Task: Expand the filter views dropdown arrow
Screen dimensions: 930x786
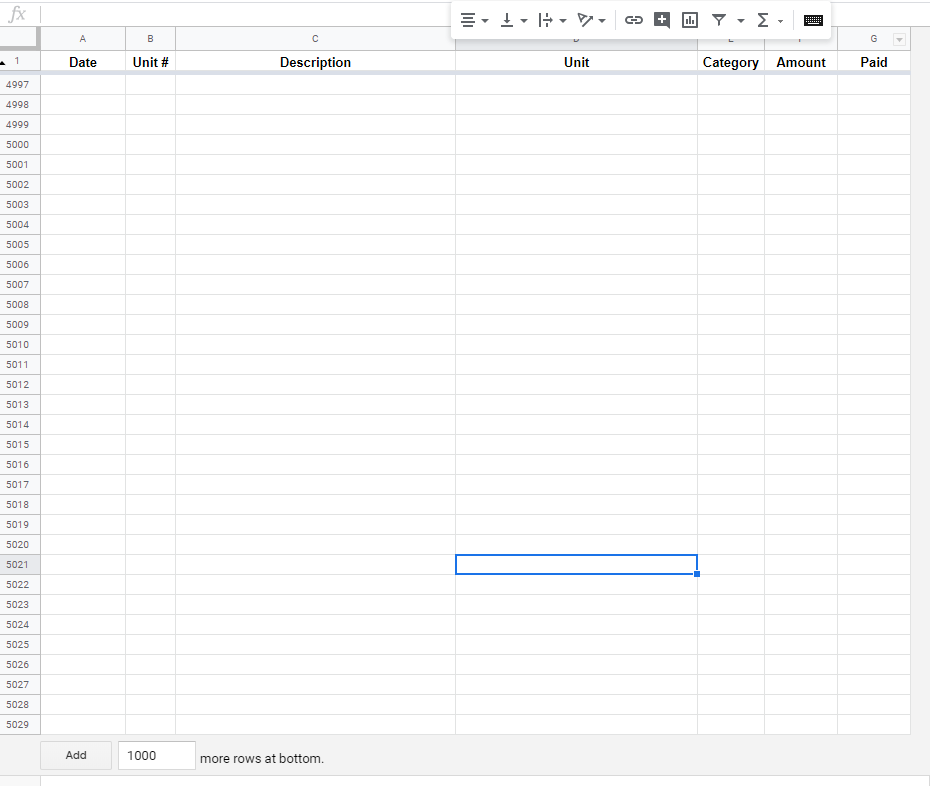Action: tap(740, 19)
